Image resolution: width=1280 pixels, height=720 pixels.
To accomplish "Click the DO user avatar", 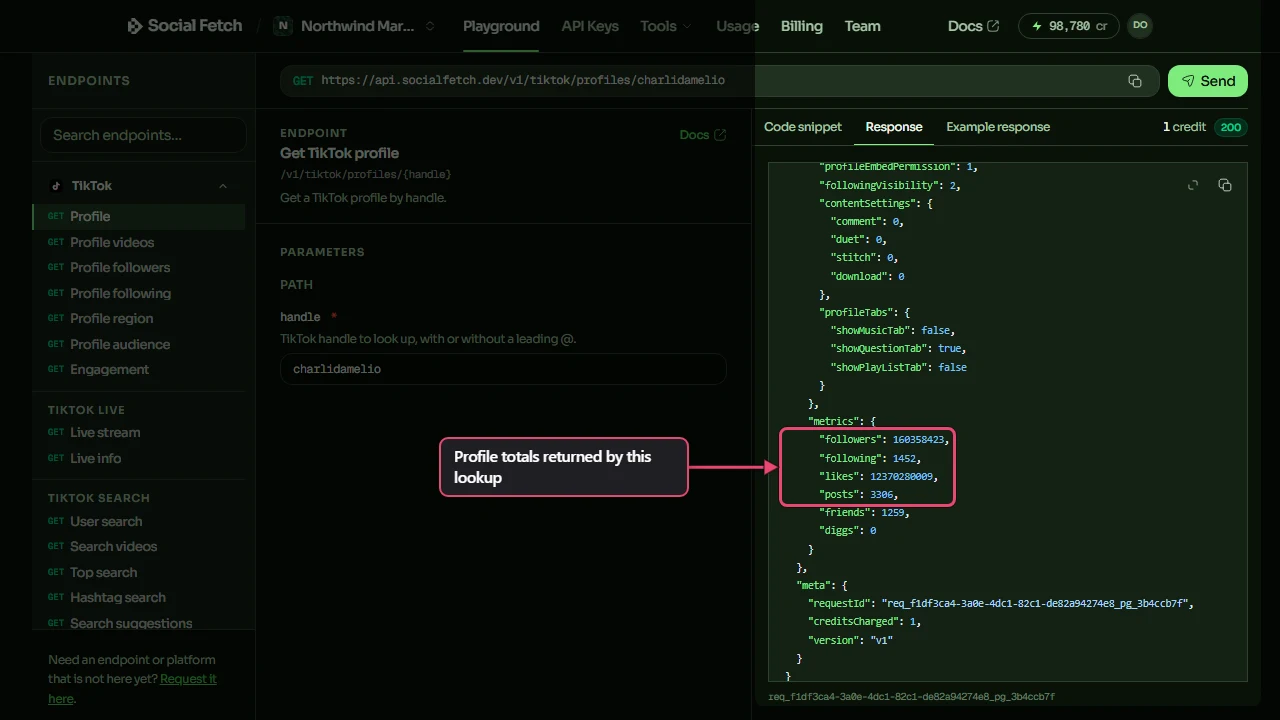I will (x=1140, y=26).
